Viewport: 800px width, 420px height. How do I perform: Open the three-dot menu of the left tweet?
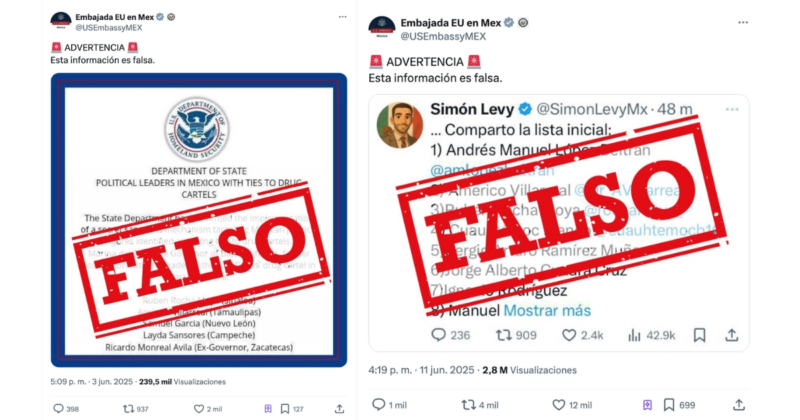tap(342, 17)
